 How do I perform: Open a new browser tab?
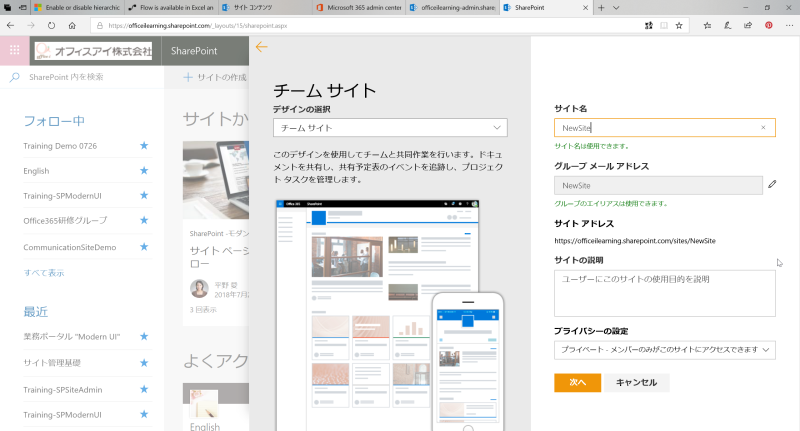(601, 8)
